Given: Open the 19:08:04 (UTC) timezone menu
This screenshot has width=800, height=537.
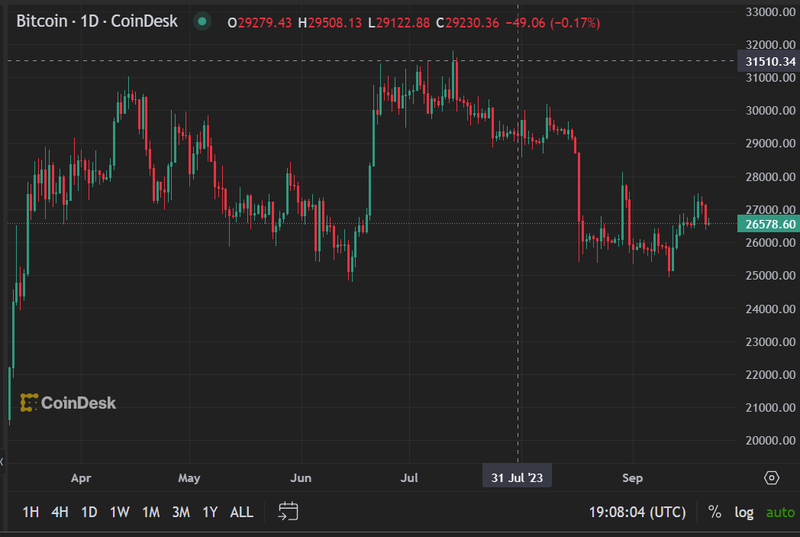Looking at the screenshot, I should [637, 512].
